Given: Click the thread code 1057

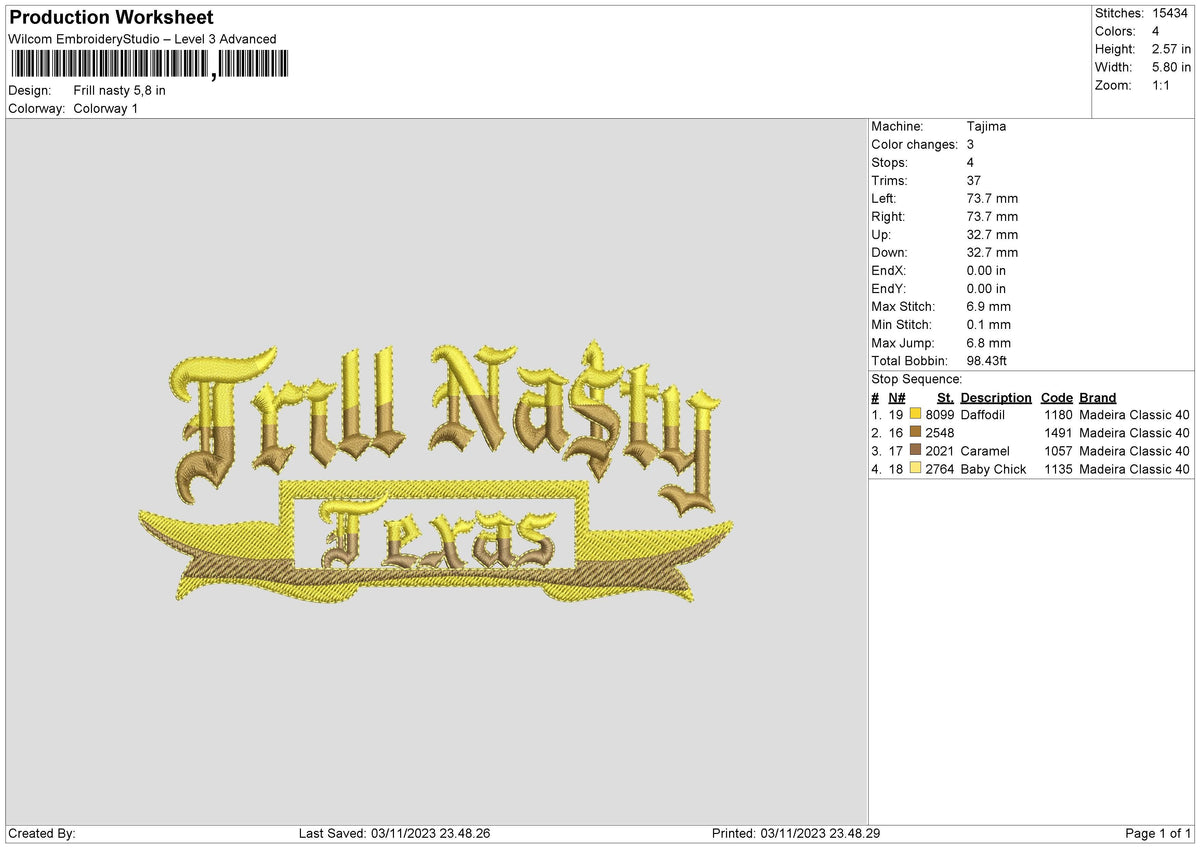Looking at the screenshot, I should 1058,451.
